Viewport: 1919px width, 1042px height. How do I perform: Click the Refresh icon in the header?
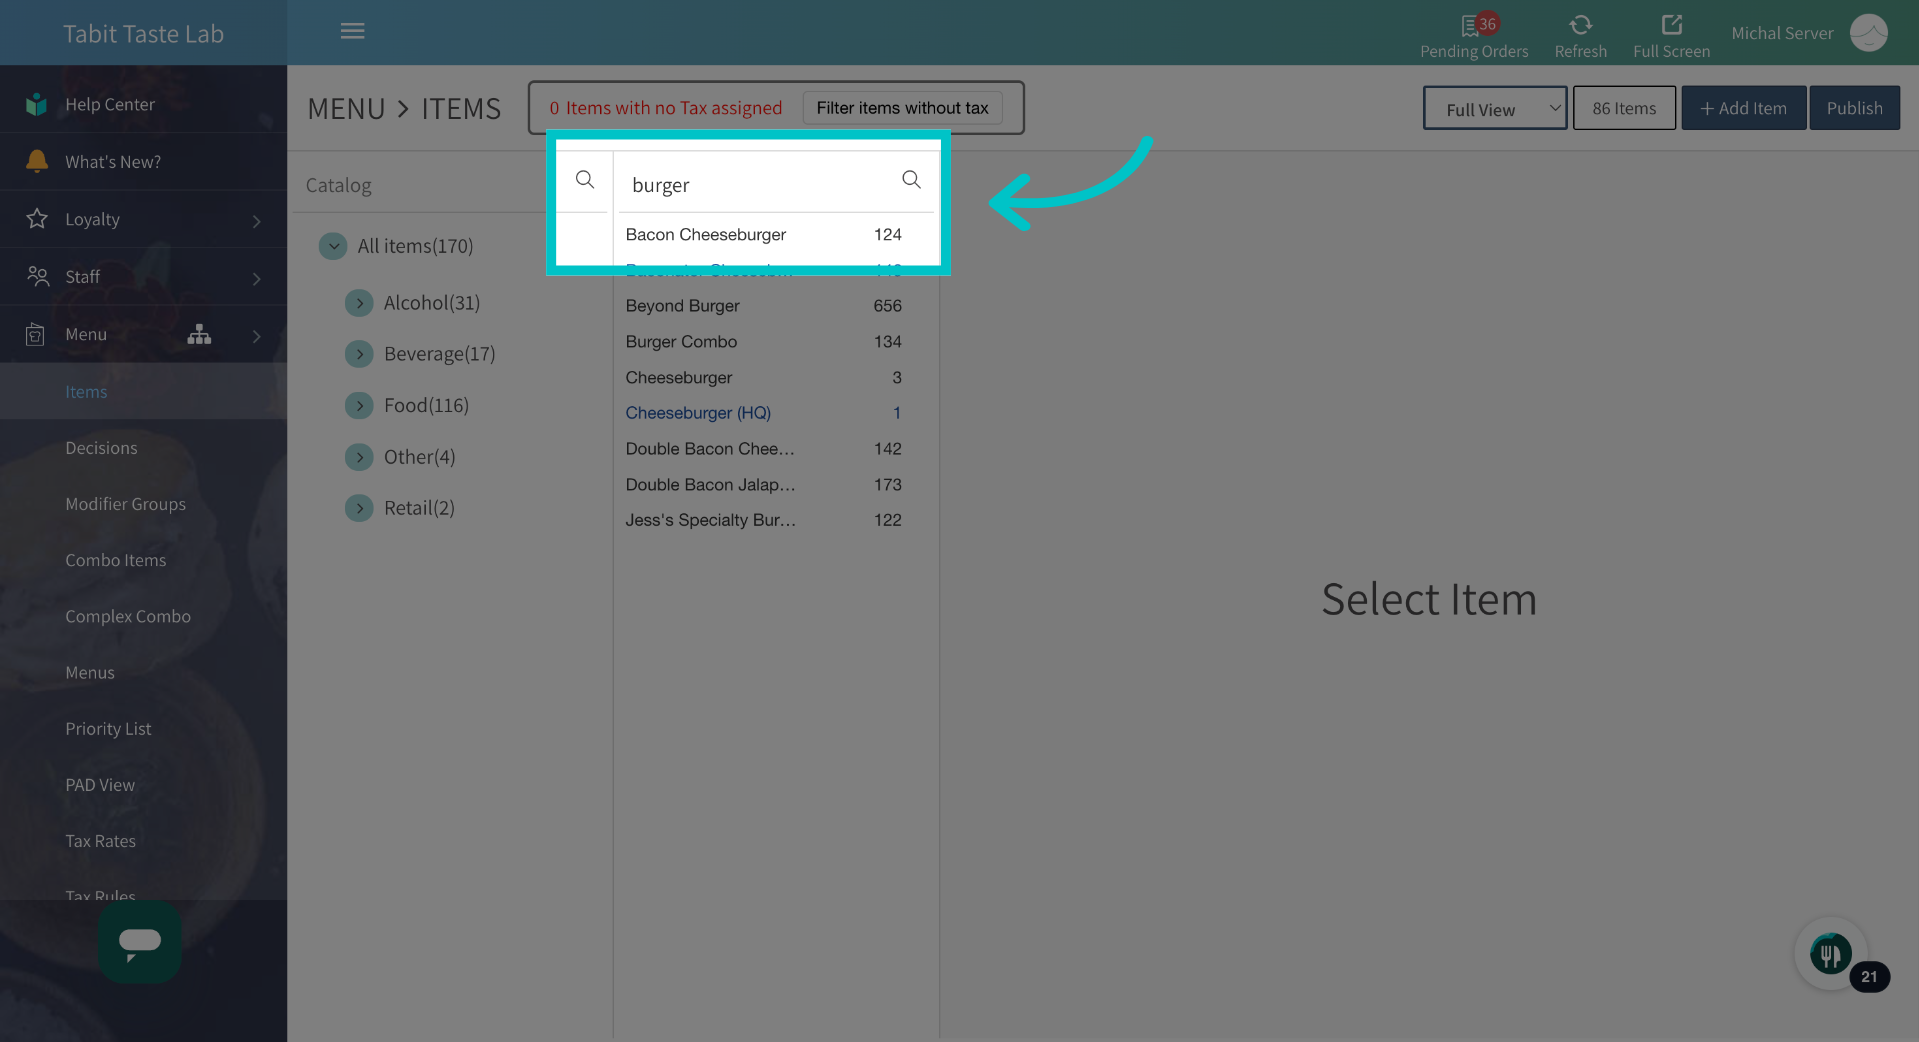tap(1580, 30)
